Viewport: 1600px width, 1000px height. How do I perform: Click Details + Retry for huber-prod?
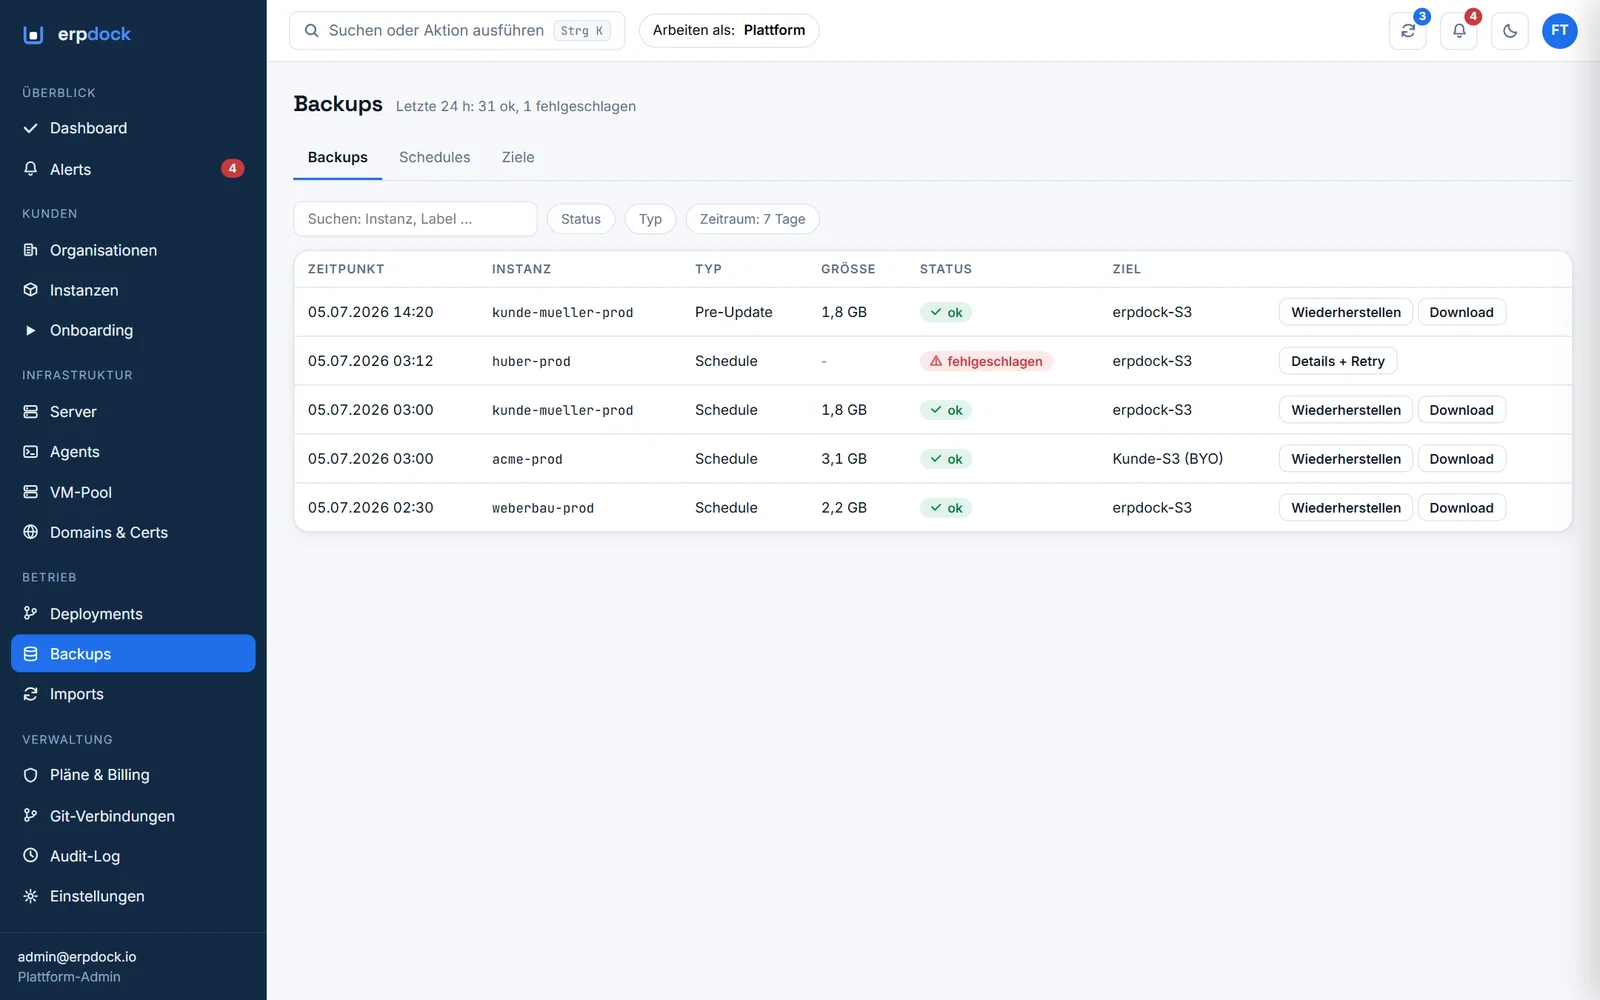click(x=1338, y=361)
